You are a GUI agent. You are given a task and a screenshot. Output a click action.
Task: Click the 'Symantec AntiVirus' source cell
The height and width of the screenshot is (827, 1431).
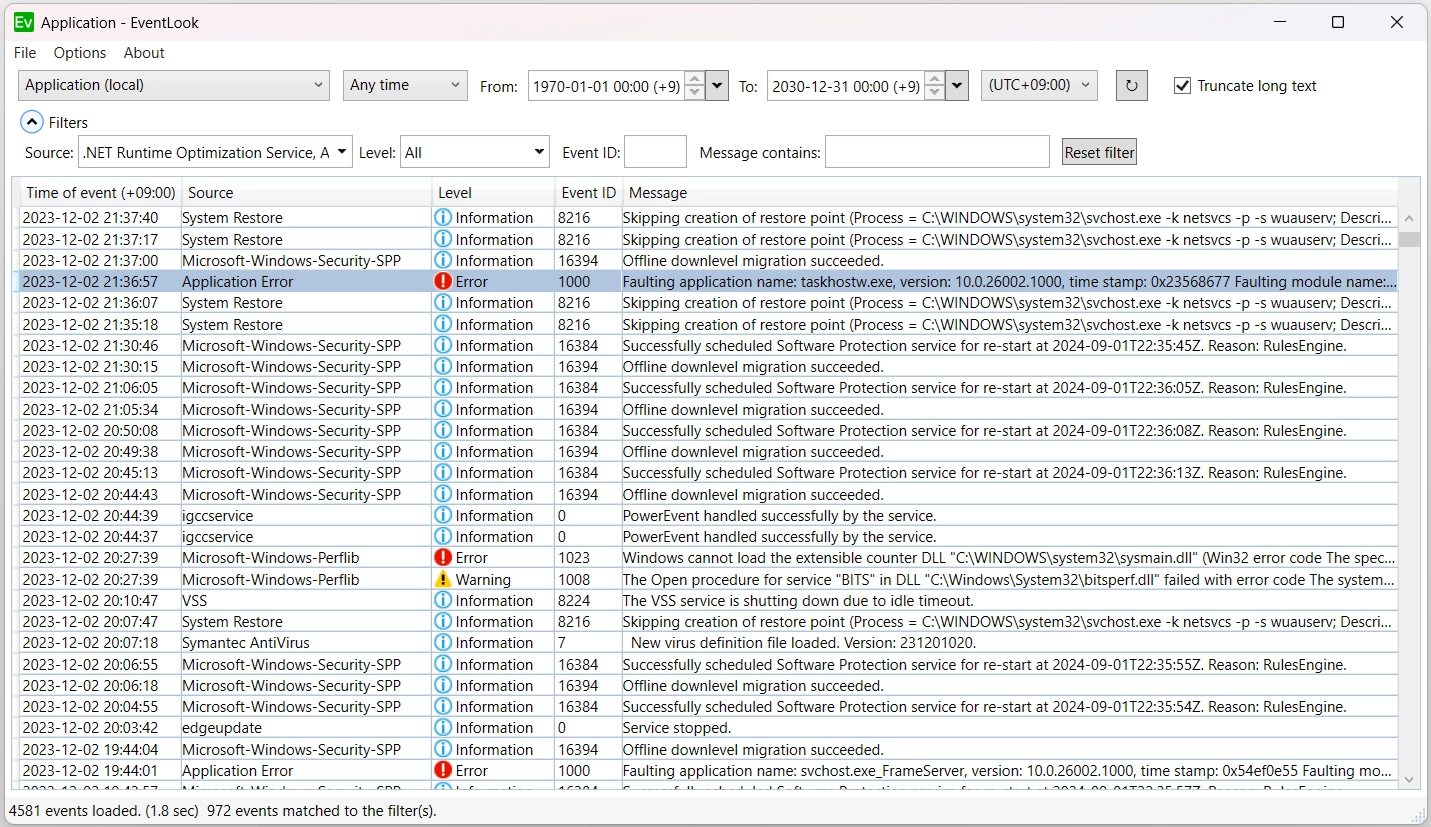306,643
